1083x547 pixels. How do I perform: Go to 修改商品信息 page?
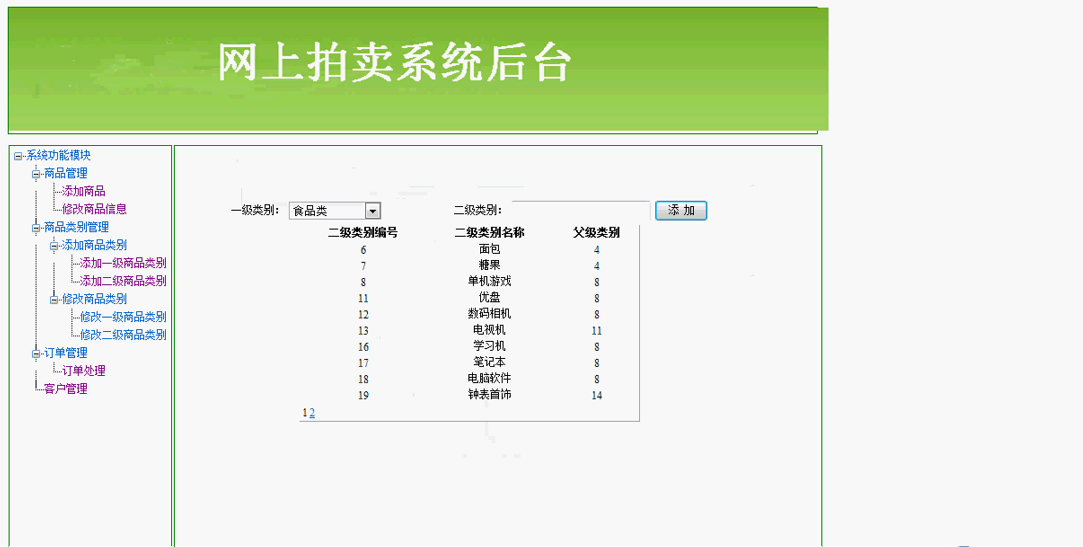coord(95,209)
